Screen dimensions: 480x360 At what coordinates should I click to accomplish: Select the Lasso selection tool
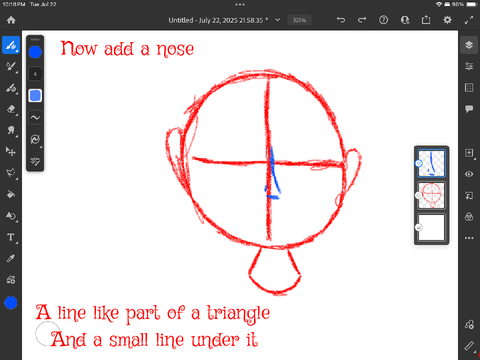11,173
